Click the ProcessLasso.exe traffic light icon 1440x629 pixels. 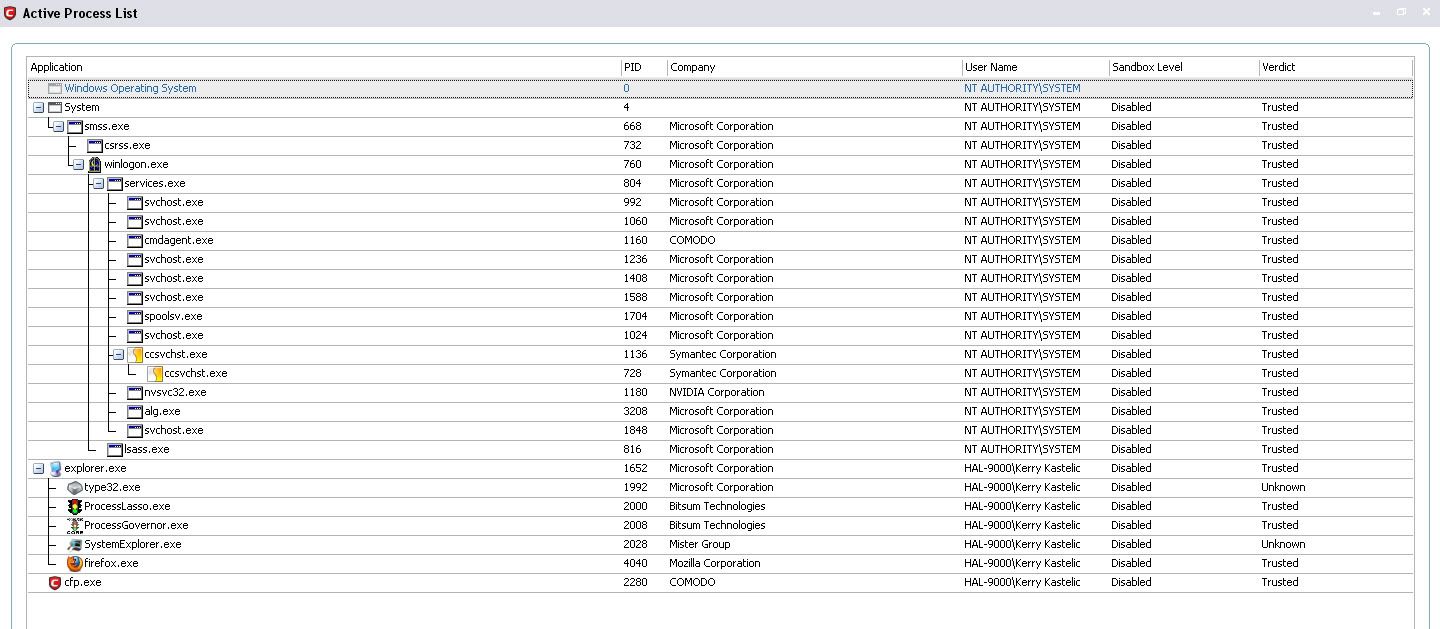pyautogui.click(x=75, y=506)
